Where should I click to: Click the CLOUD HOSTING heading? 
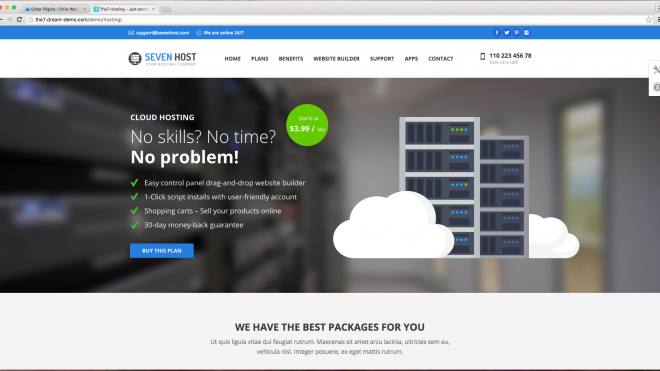162,117
